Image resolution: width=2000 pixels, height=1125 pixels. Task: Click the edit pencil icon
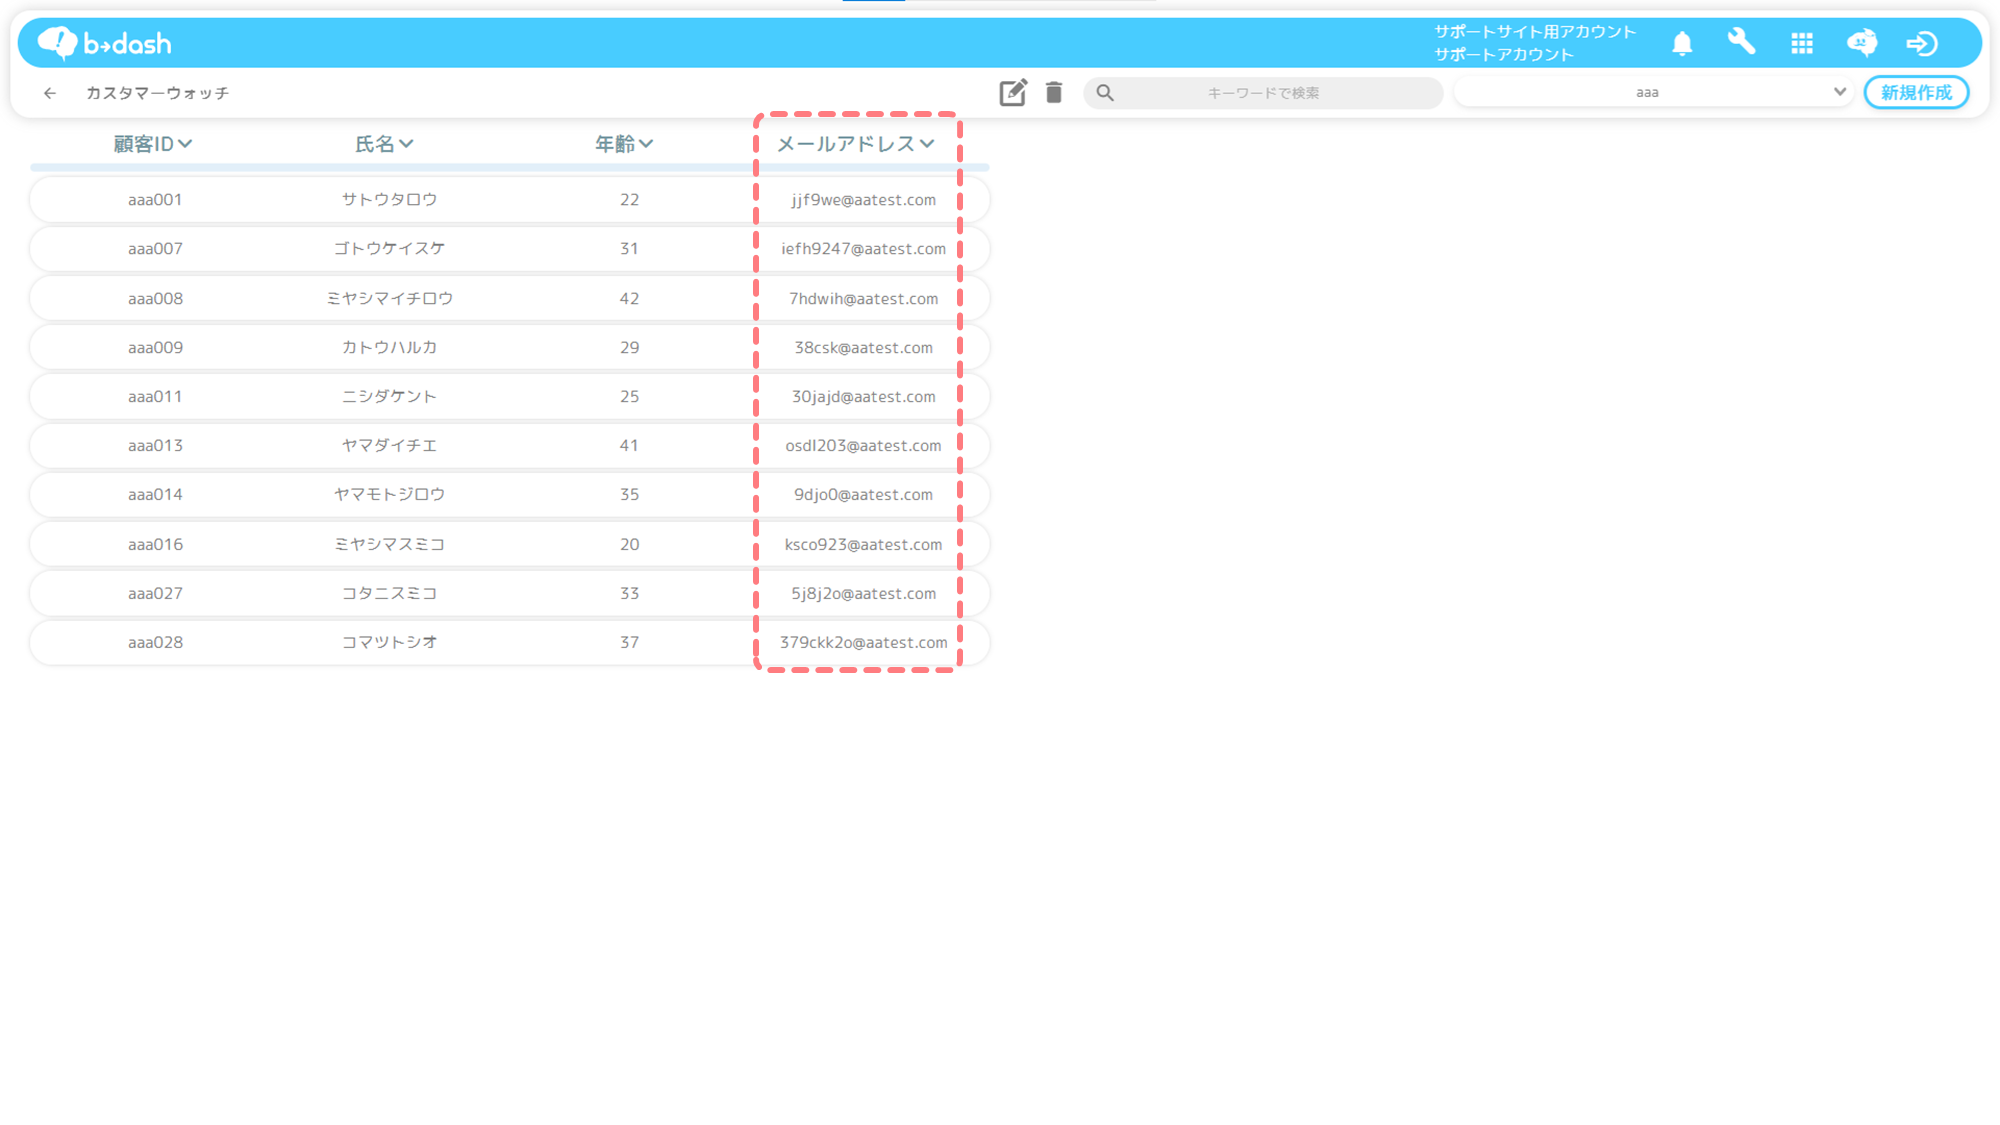tap(1012, 92)
